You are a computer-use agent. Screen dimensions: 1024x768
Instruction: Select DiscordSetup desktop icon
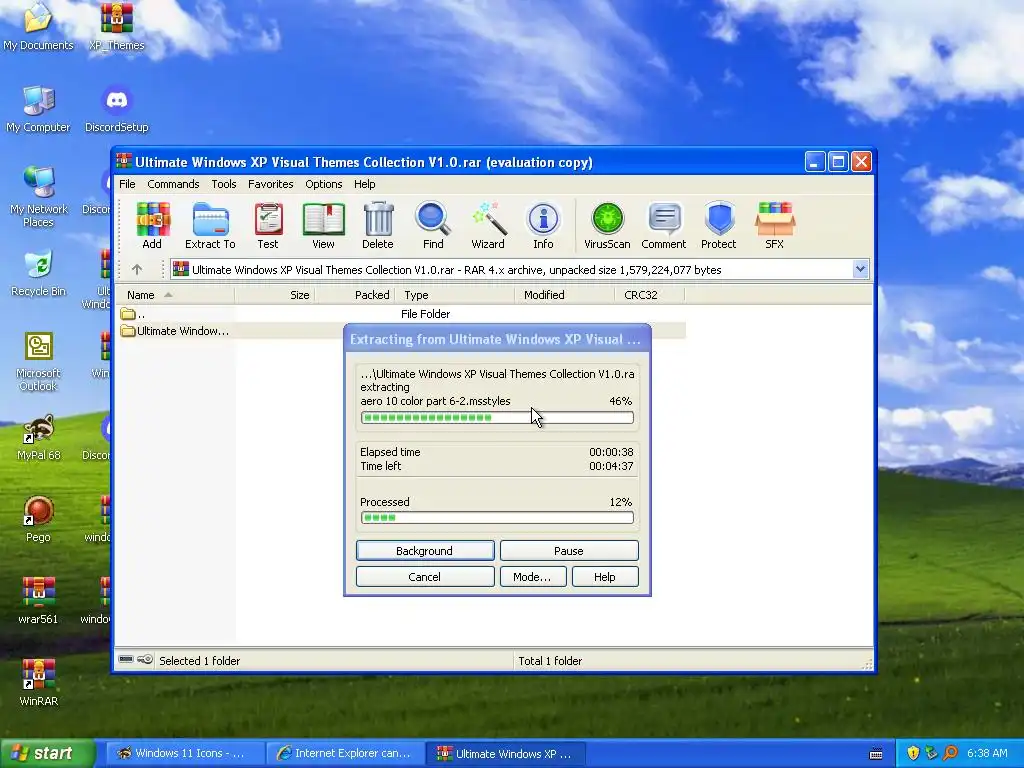[x=117, y=108]
